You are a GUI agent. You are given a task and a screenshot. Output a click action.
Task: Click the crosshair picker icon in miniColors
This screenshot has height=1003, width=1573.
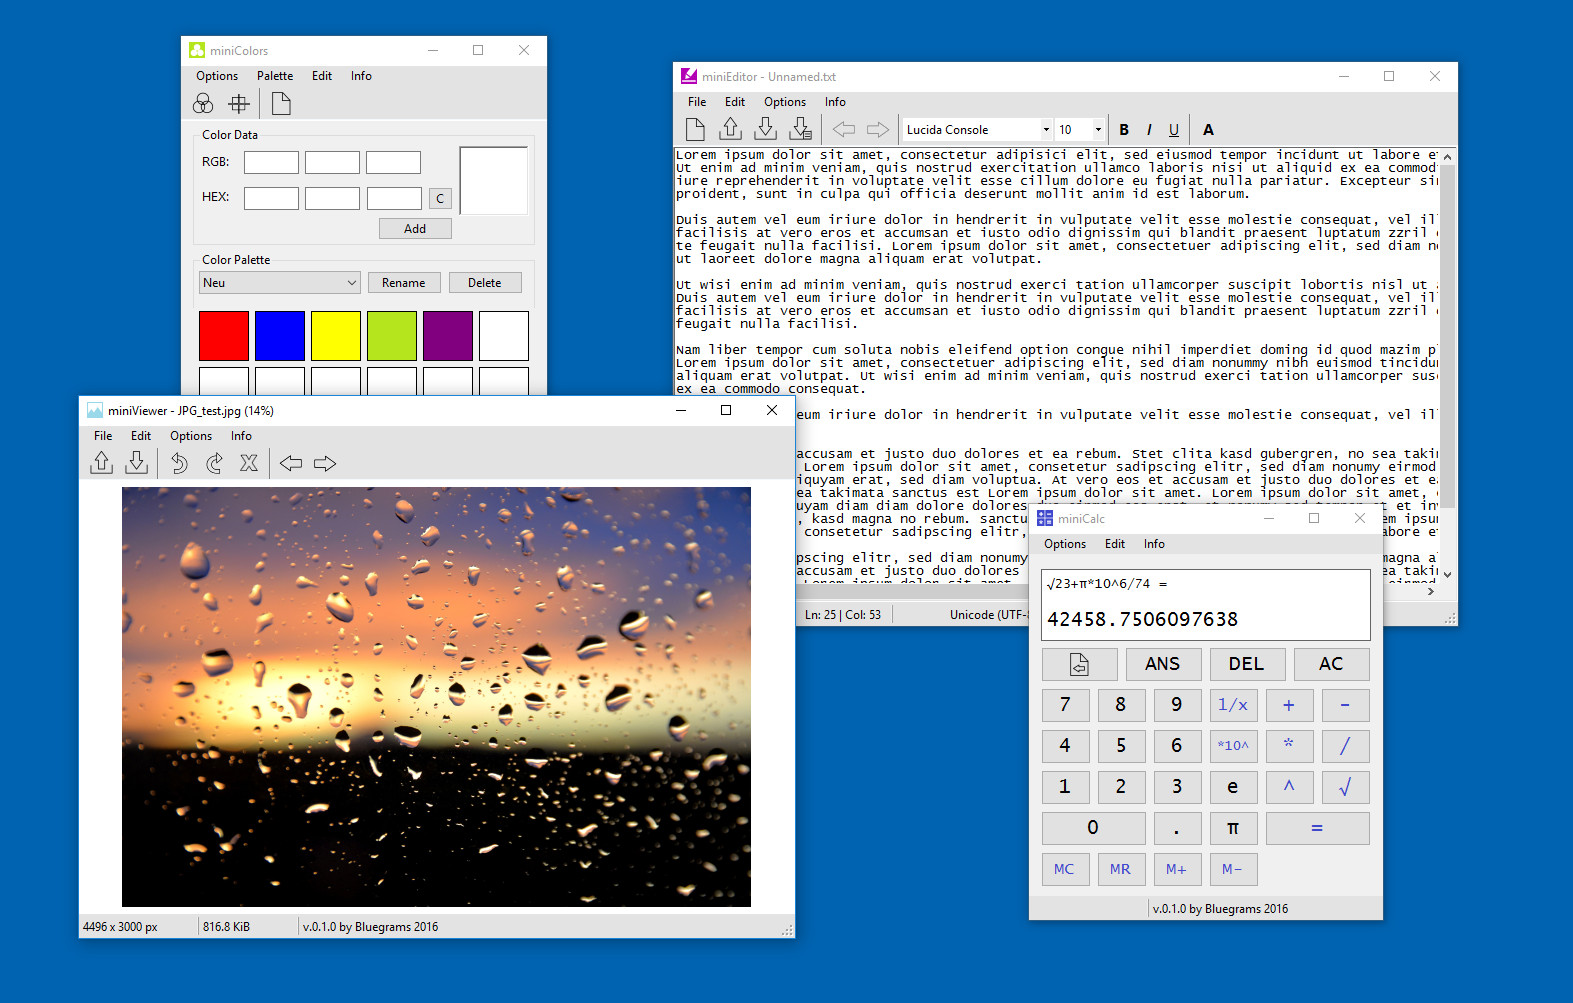[x=239, y=103]
